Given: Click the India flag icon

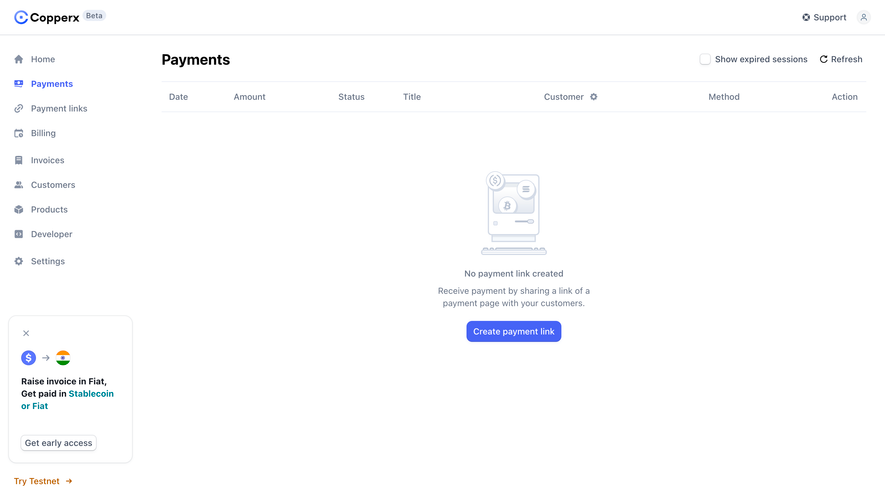Looking at the screenshot, I should point(63,358).
